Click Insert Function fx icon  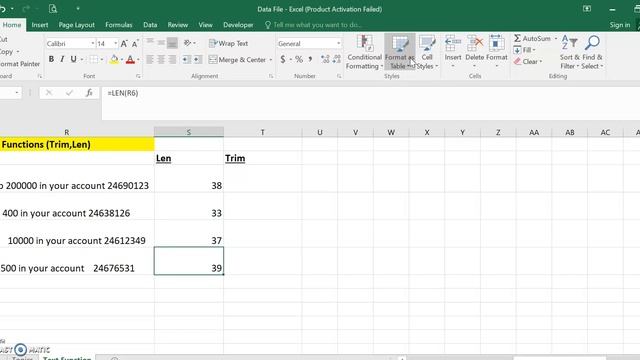(x=89, y=93)
